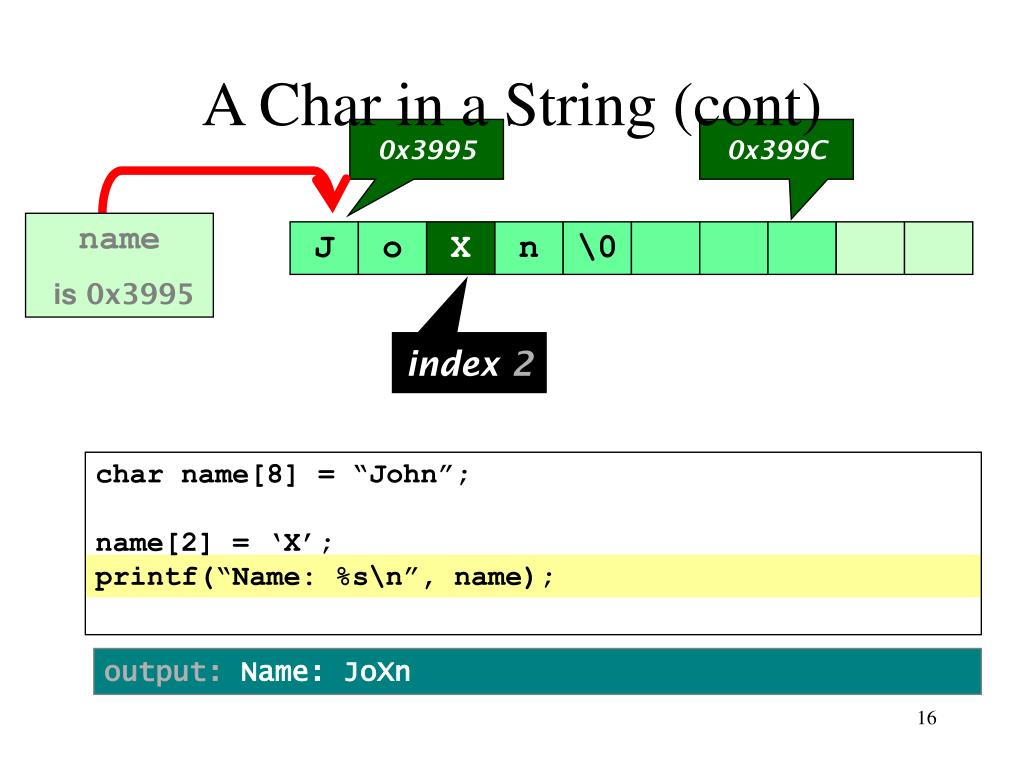
Task: Click the highlighted printf code line
Action: pyautogui.click(x=533, y=577)
